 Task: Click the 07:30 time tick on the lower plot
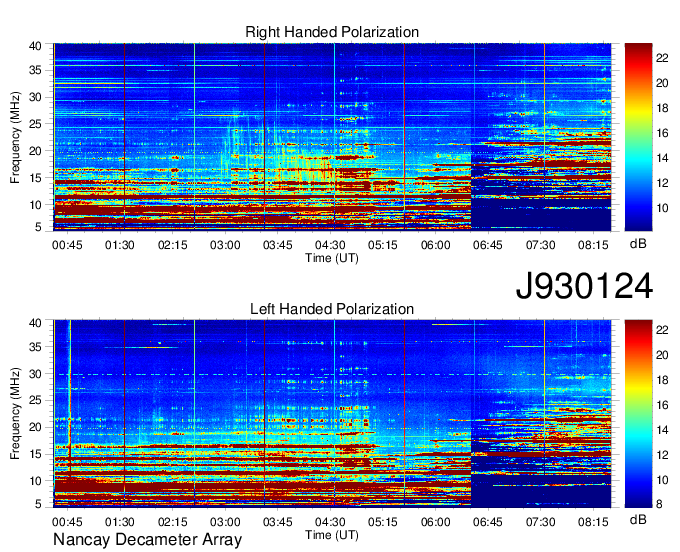coord(540,522)
